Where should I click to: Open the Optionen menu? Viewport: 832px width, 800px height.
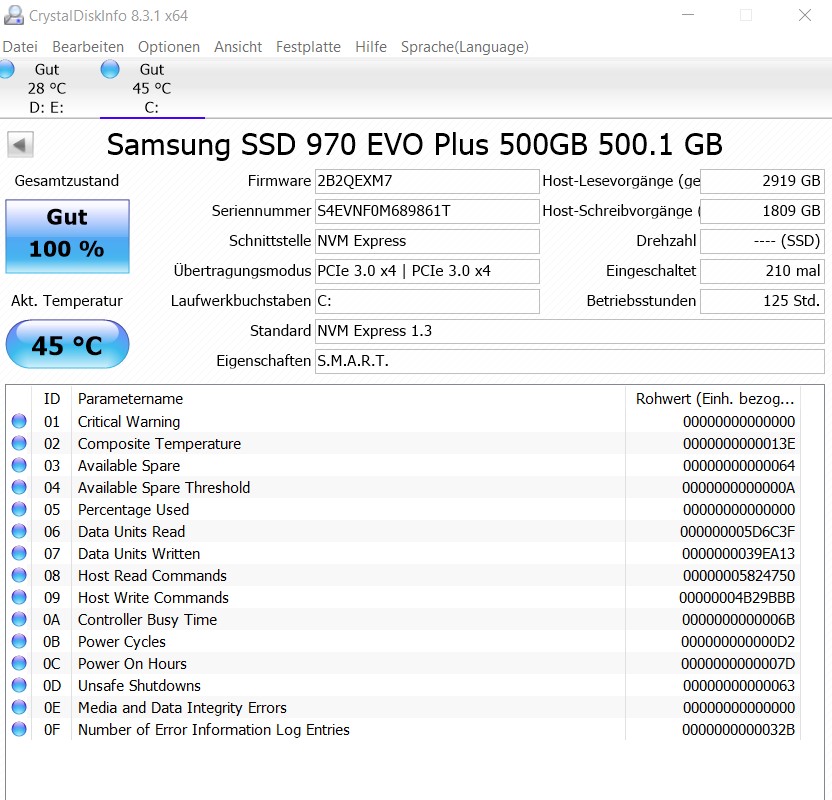tap(169, 47)
